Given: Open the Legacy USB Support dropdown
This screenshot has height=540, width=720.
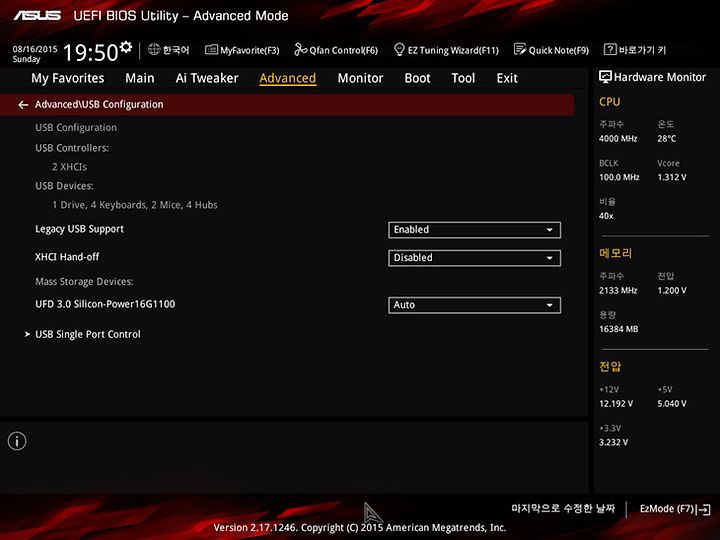Looking at the screenshot, I should [x=474, y=230].
